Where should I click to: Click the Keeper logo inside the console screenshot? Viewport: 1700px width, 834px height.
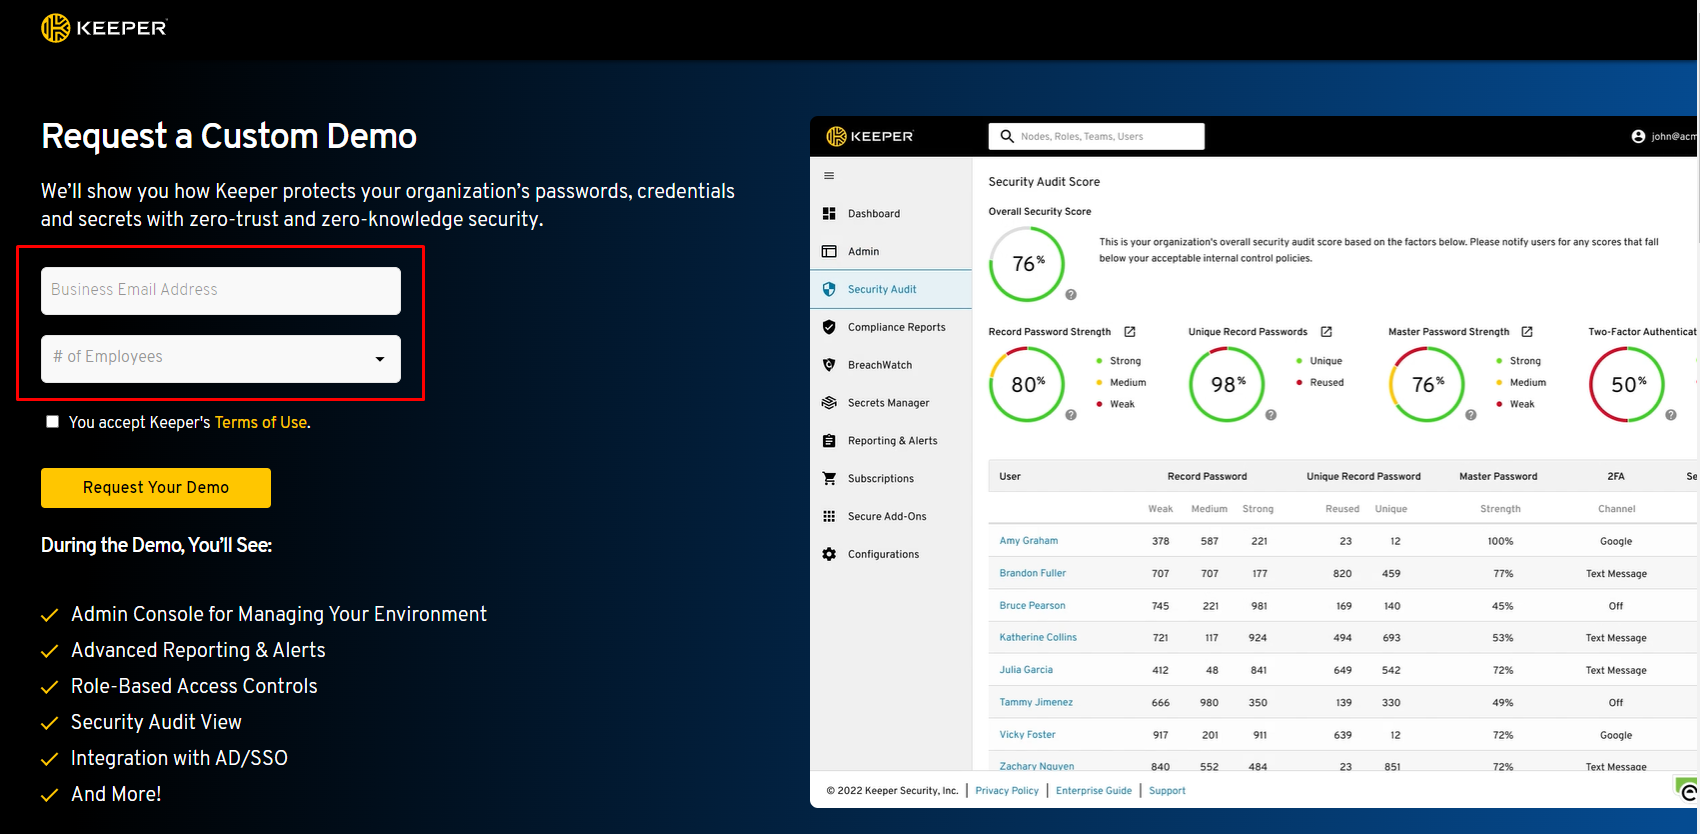tap(869, 136)
